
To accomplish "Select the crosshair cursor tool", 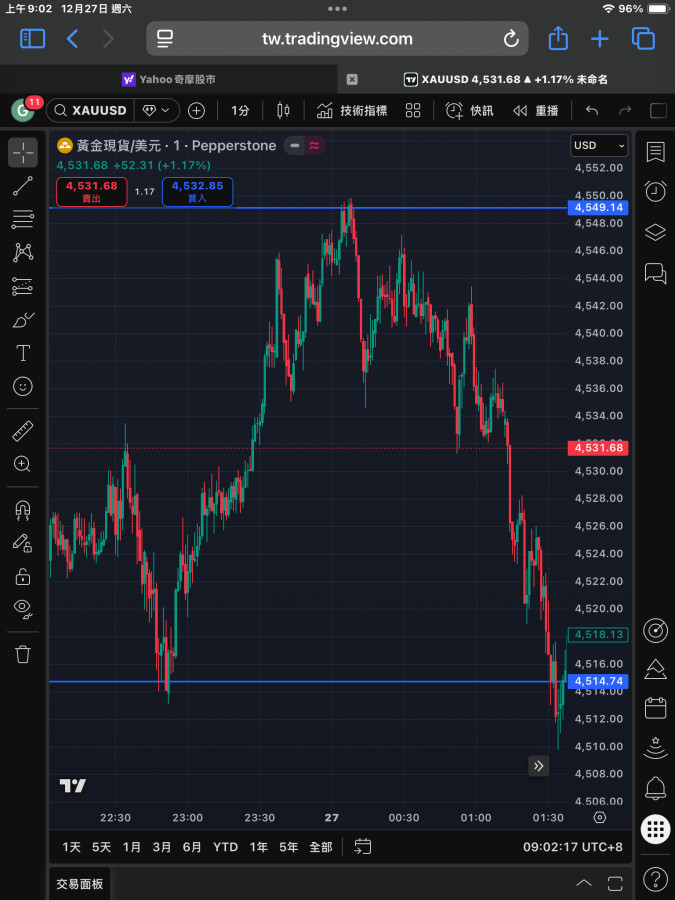I will pyautogui.click(x=23, y=153).
